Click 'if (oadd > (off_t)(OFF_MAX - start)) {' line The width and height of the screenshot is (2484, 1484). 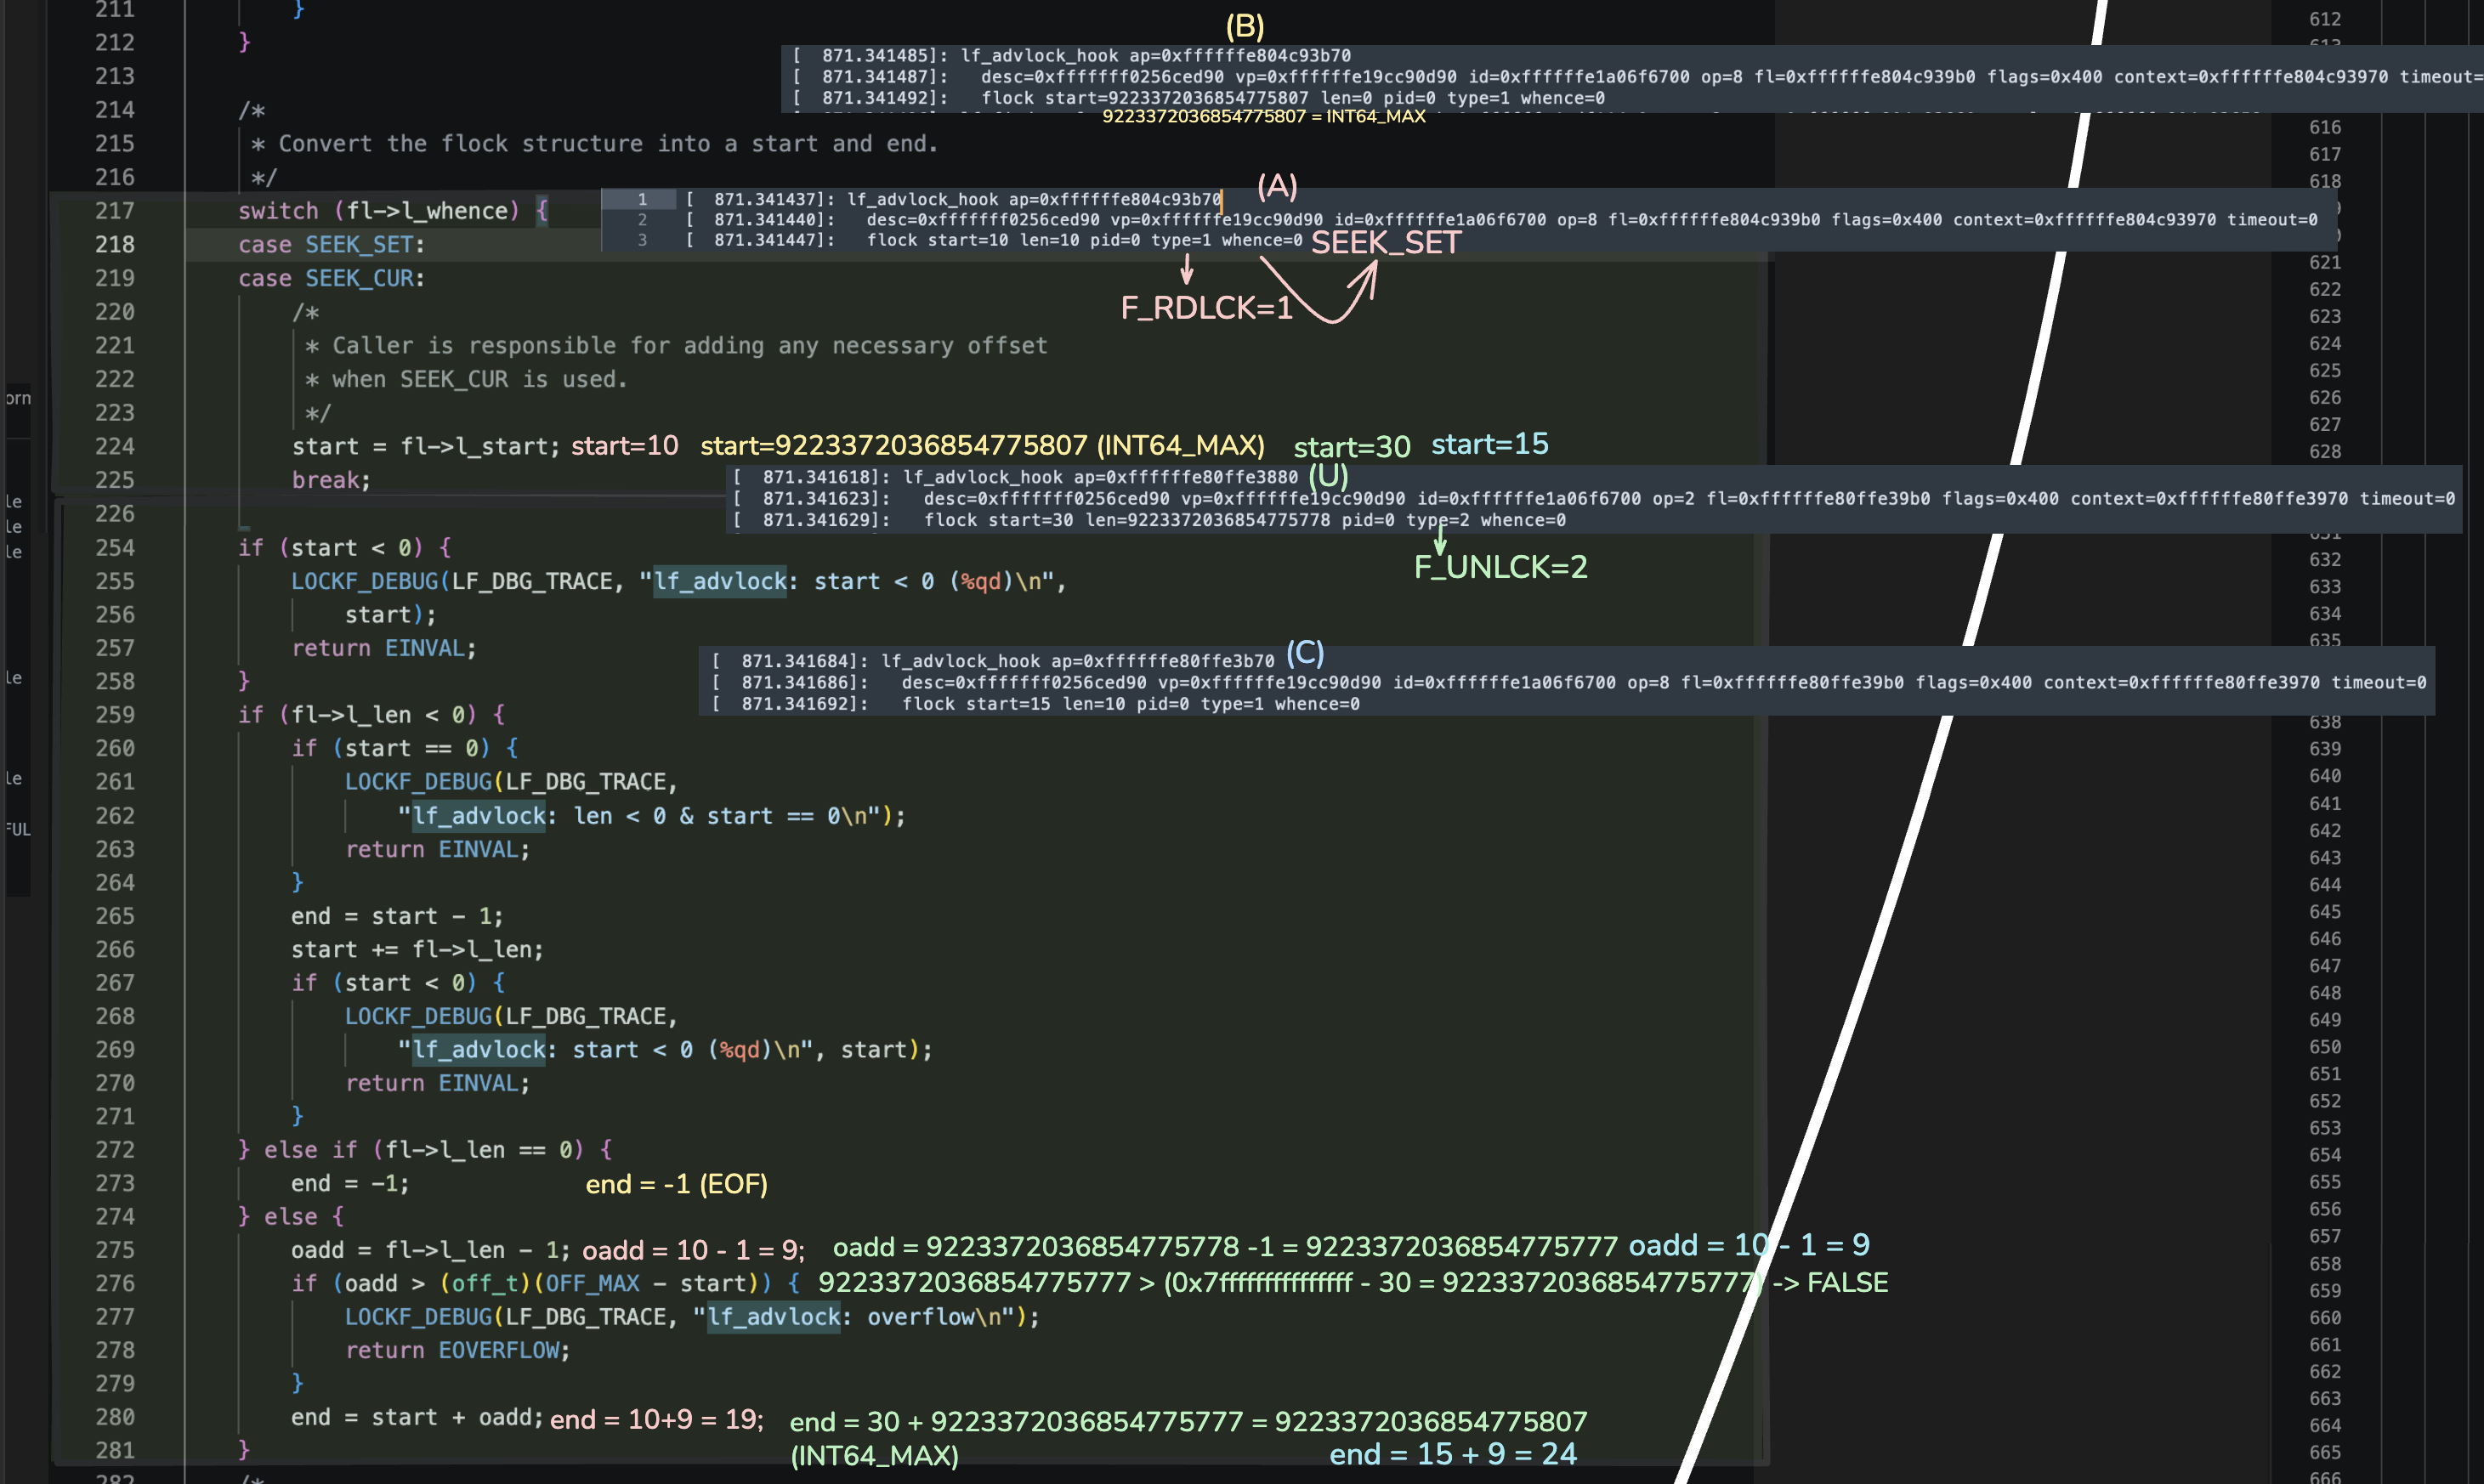click(546, 1284)
